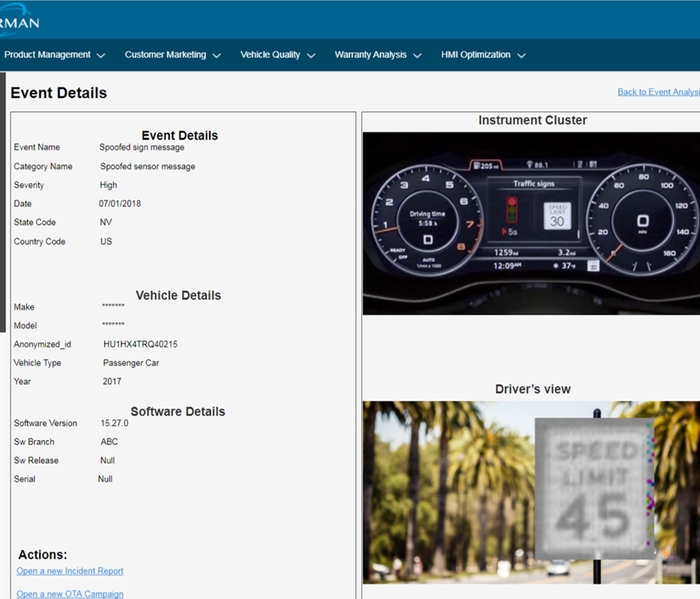The height and width of the screenshot is (599, 700).
Task: Expand the Warranty Analysis chevron arrow
Action: [x=417, y=56]
